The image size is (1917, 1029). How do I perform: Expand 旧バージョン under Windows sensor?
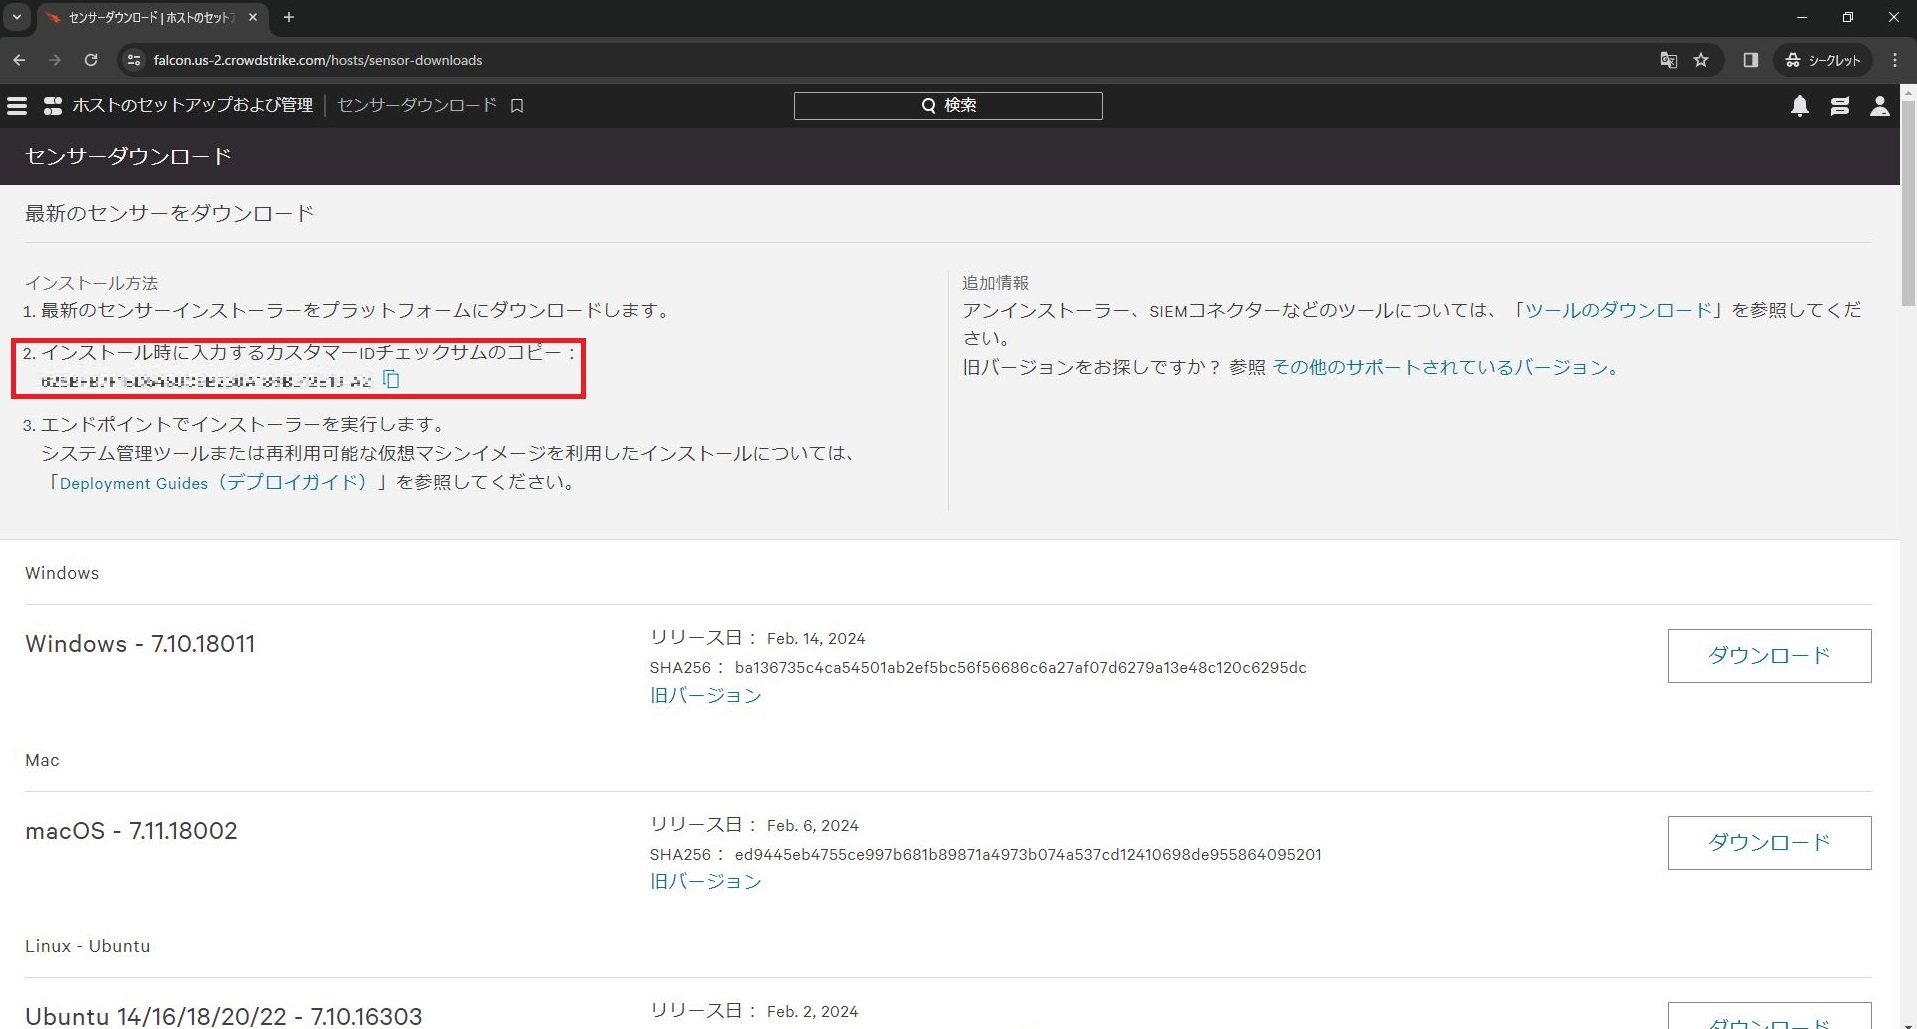pos(705,695)
